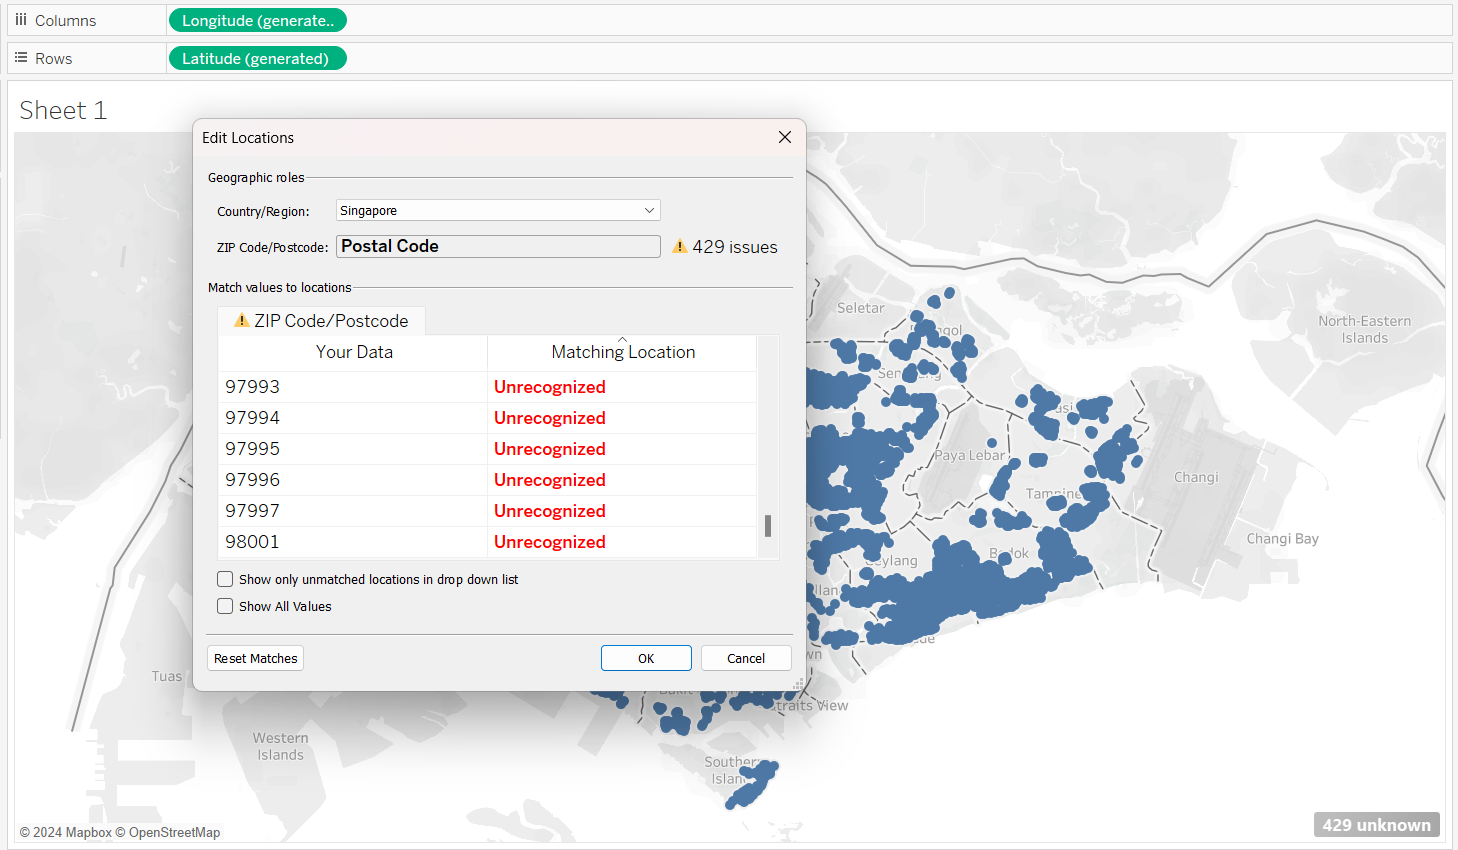Screen dimensions: 1458x850
Task: Close the Edit Locations dialog
Action: (785, 138)
